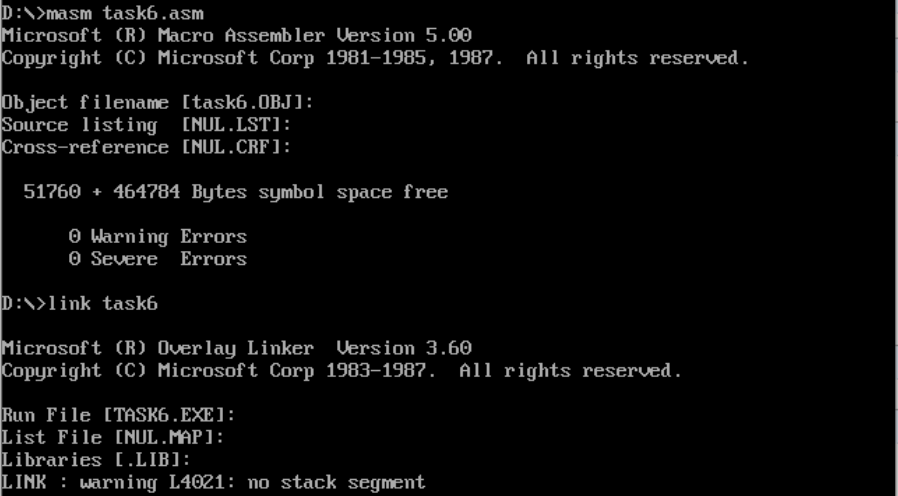Click the '0 Warning Errors' line
The width and height of the screenshot is (898, 496).
(157, 237)
